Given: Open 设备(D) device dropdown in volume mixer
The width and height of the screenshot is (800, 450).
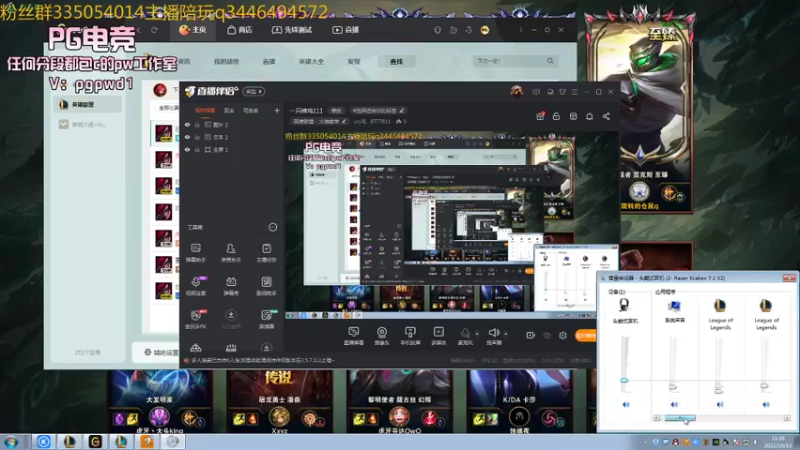Looking at the screenshot, I should point(617,292).
